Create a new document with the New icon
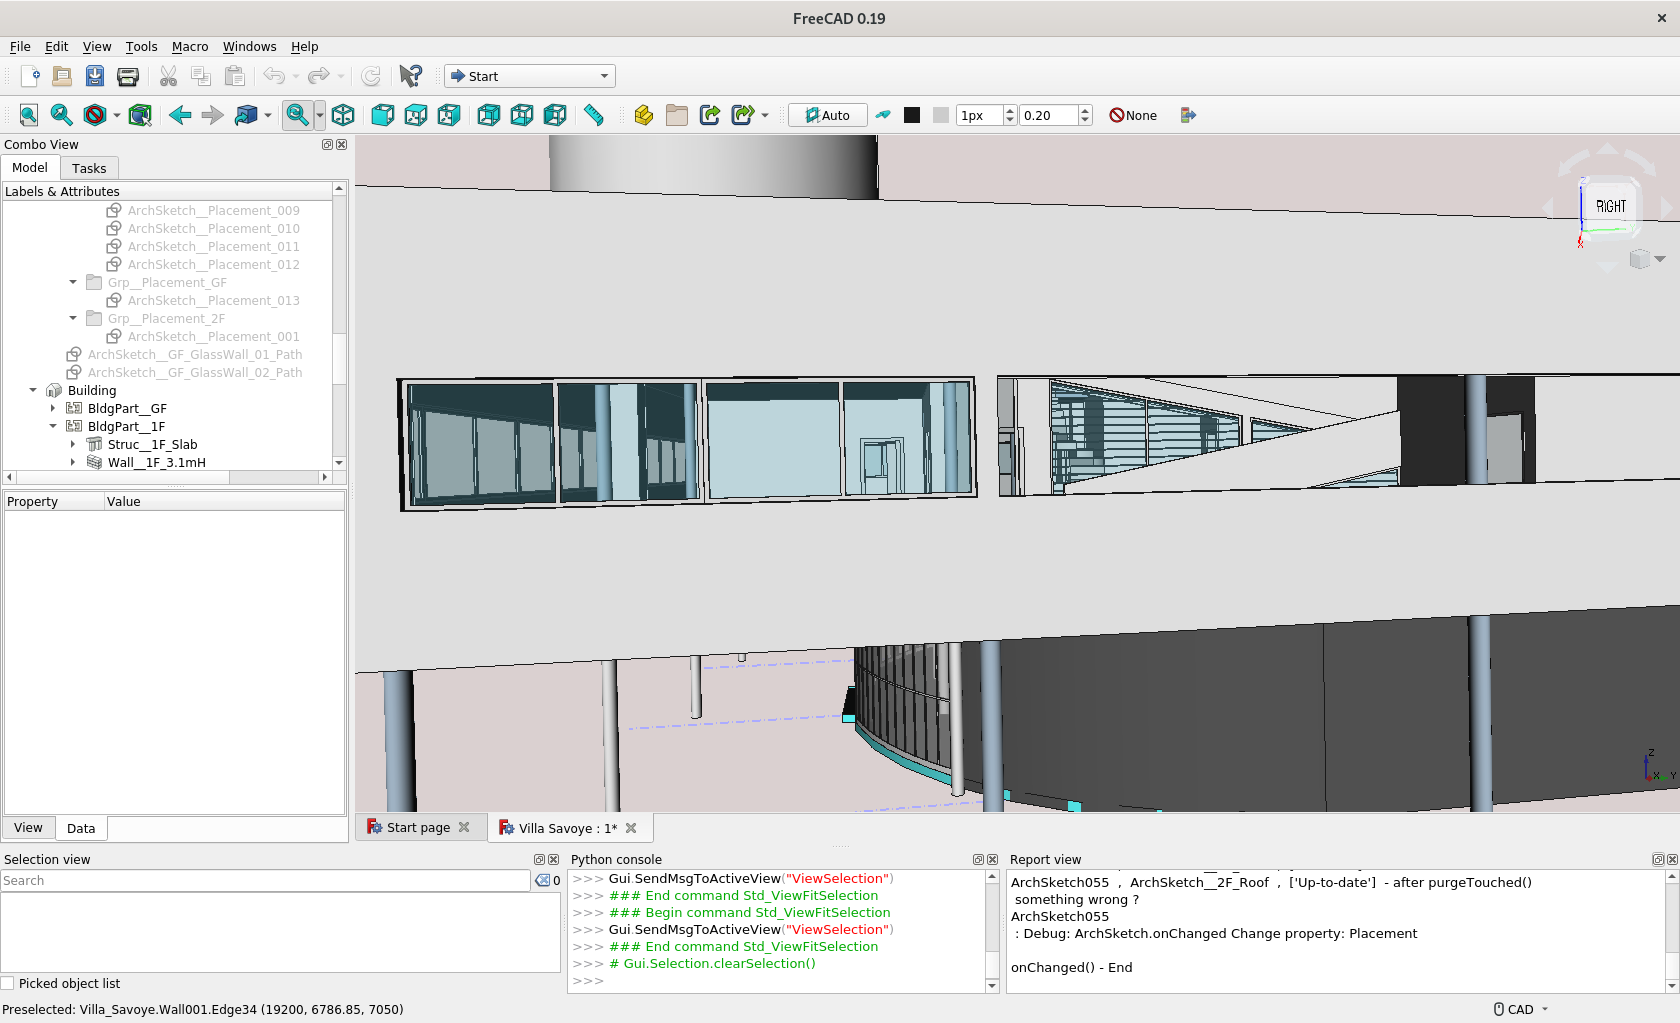 click(x=30, y=76)
